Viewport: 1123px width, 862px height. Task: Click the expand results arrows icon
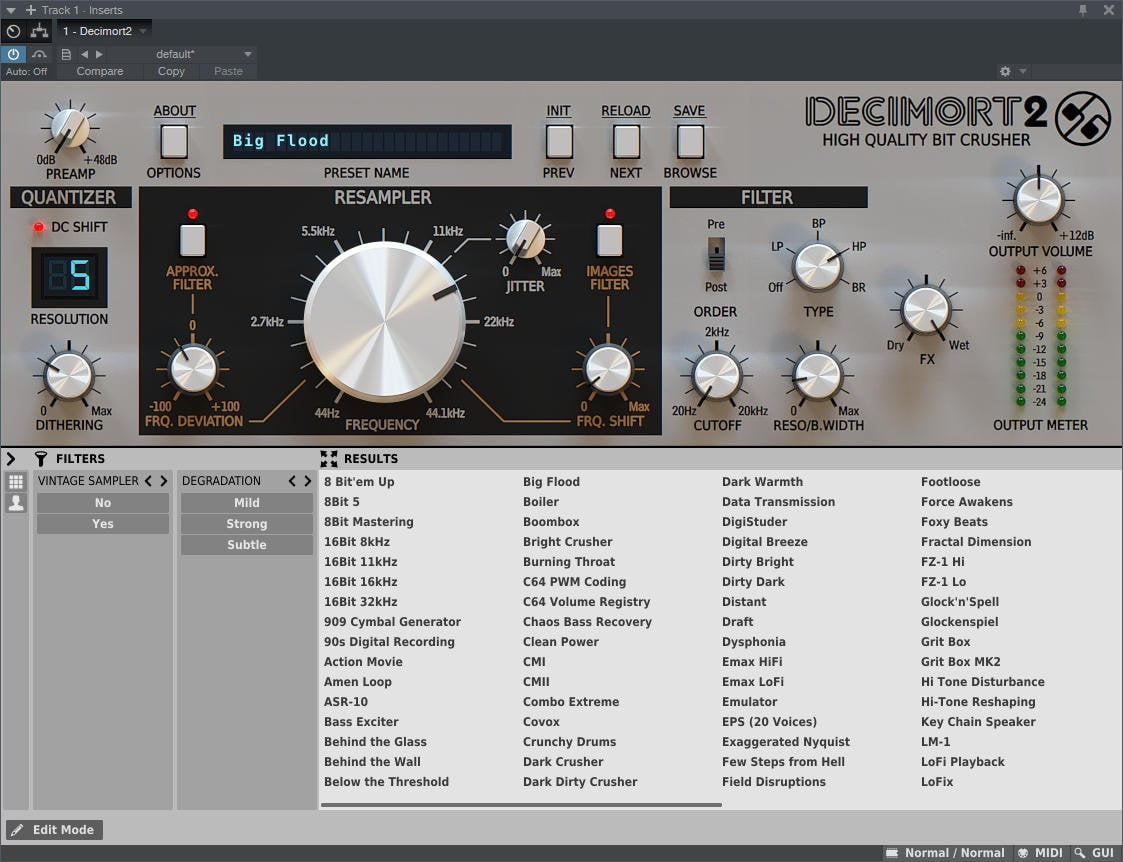[329, 459]
